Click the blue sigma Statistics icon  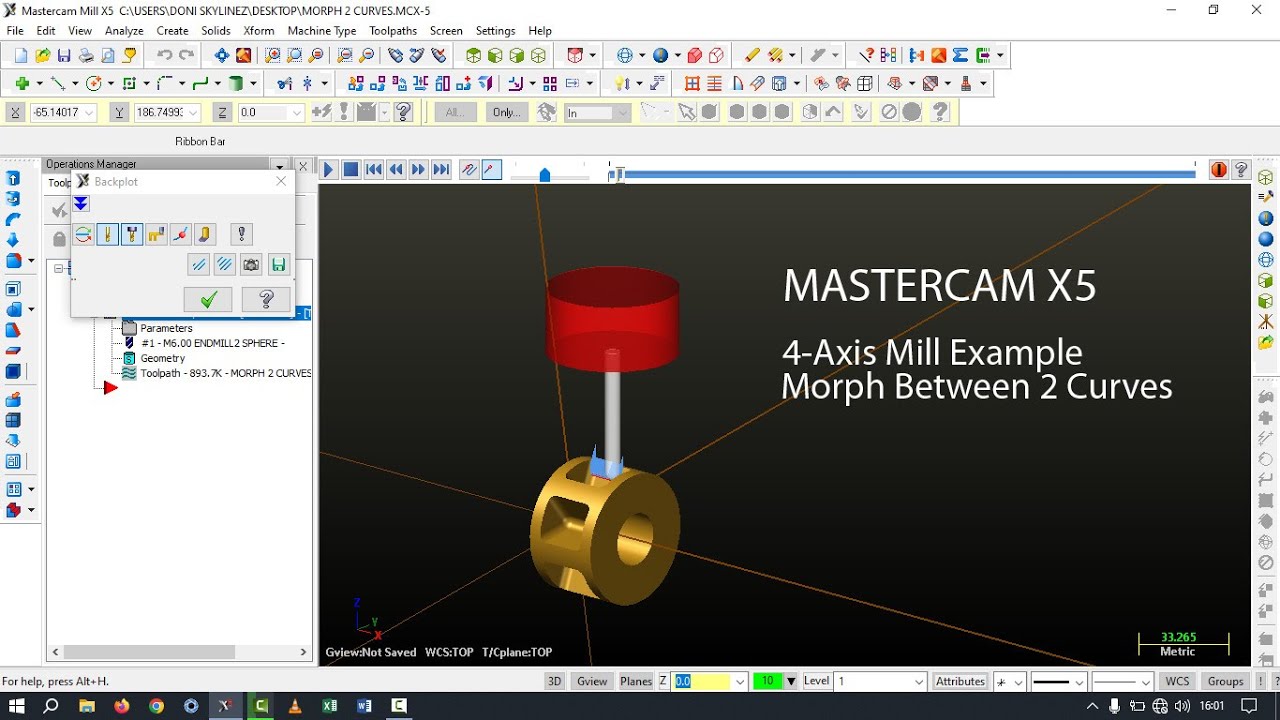[960, 56]
